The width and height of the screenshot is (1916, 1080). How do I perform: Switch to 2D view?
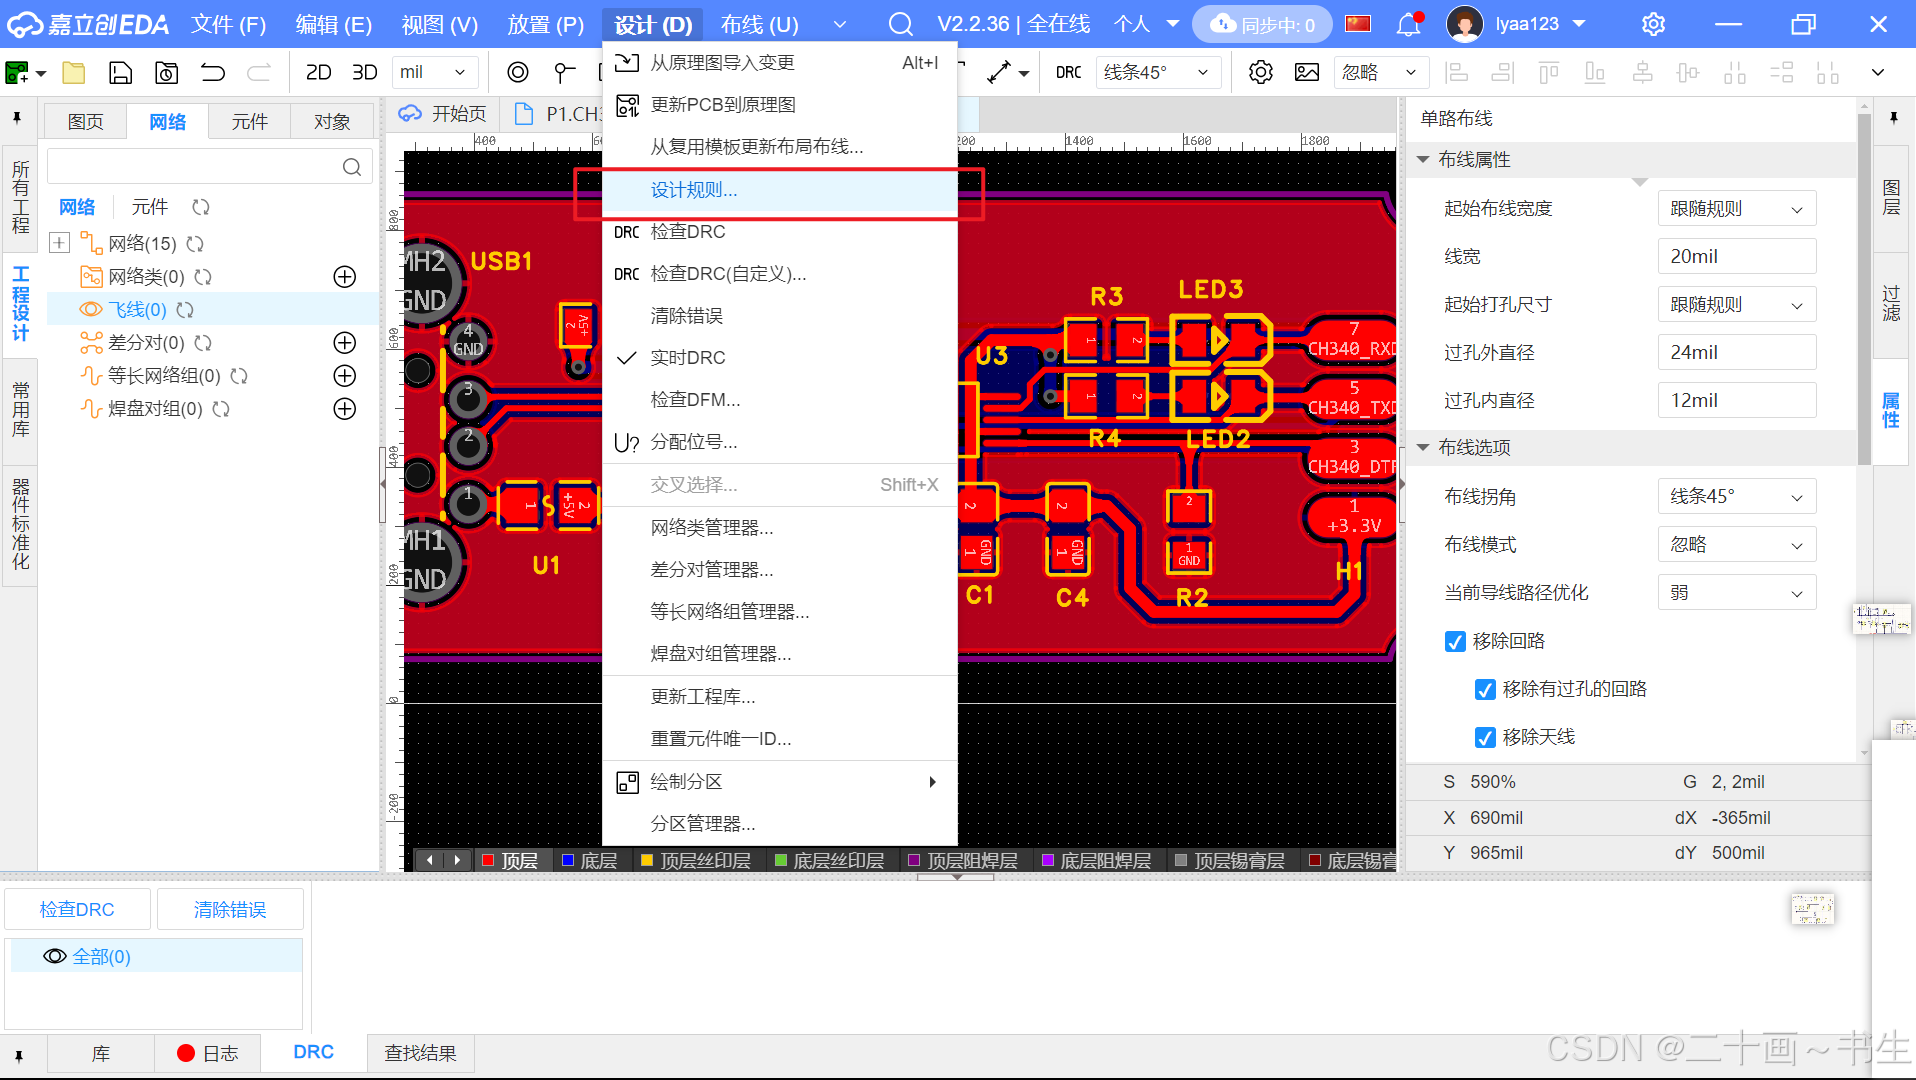tap(318, 73)
